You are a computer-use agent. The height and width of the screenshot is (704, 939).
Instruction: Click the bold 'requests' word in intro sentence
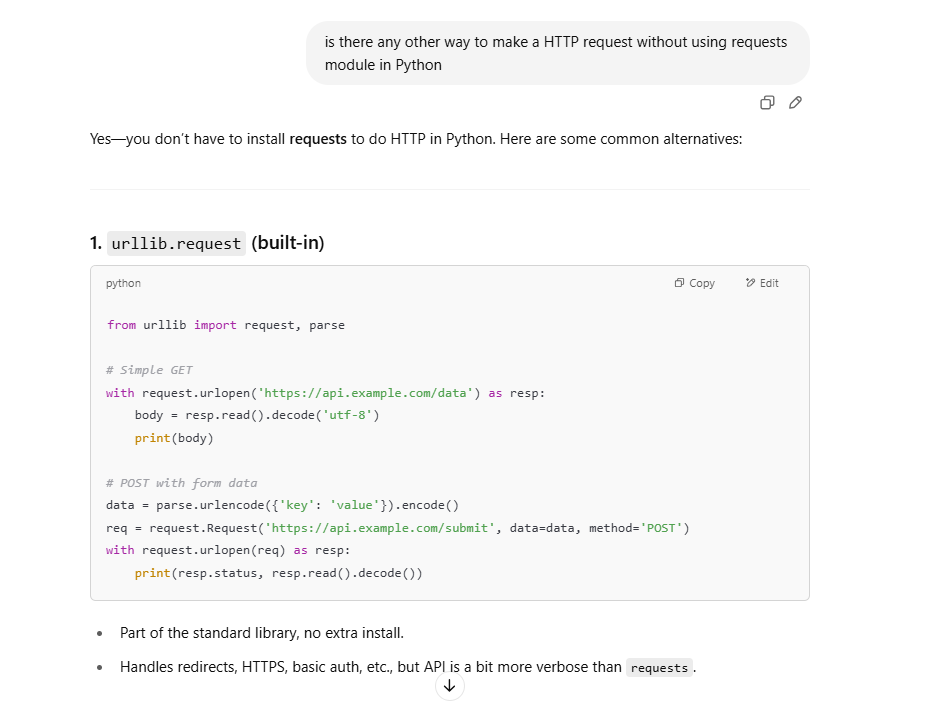(x=318, y=139)
